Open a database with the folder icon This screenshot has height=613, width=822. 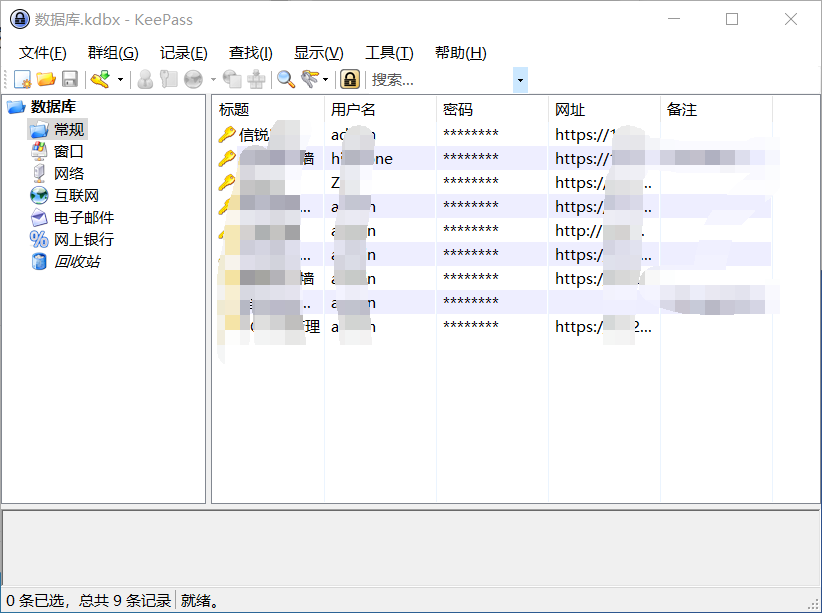46,79
